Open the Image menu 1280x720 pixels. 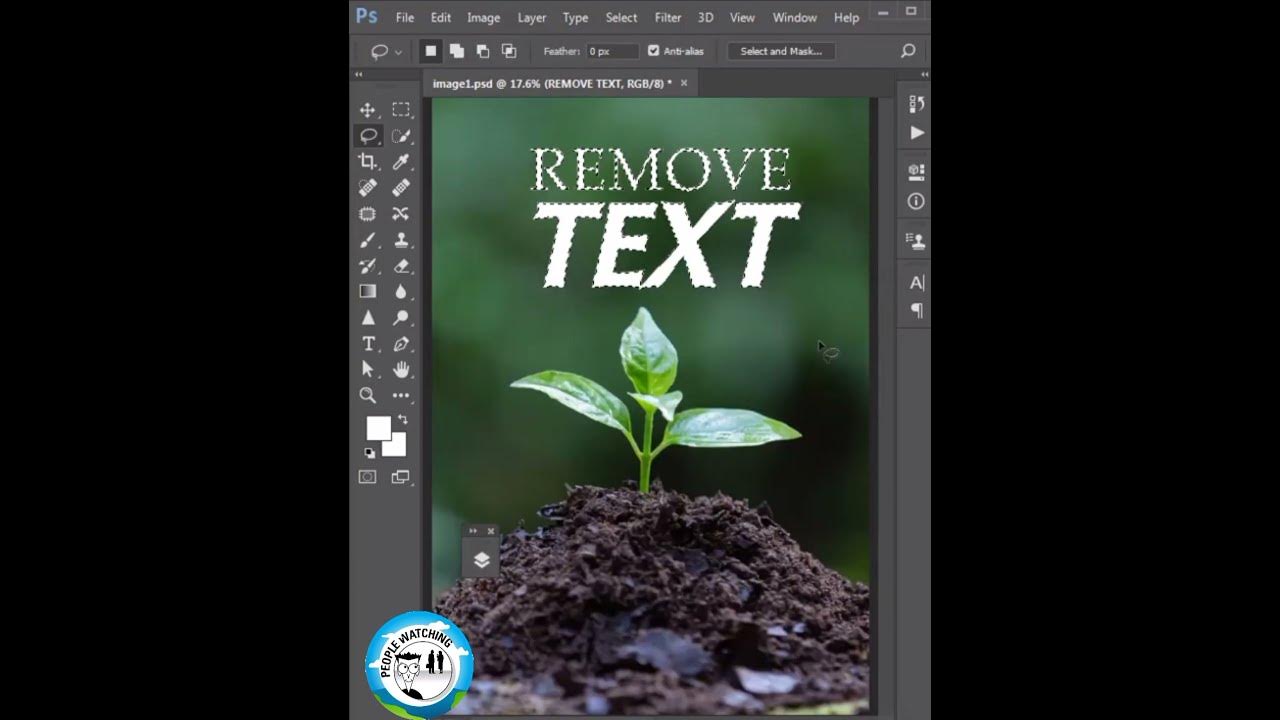(484, 18)
